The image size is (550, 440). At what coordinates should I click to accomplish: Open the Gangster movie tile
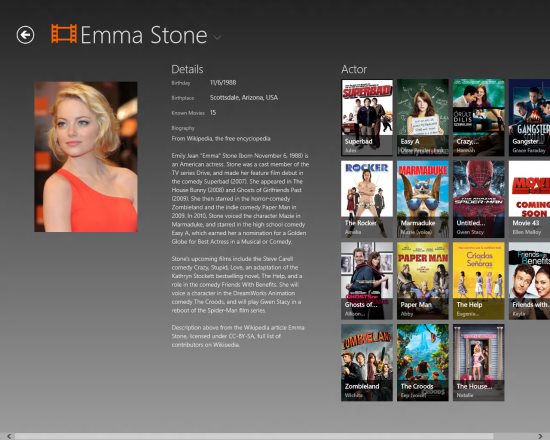click(x=529, y=117)
